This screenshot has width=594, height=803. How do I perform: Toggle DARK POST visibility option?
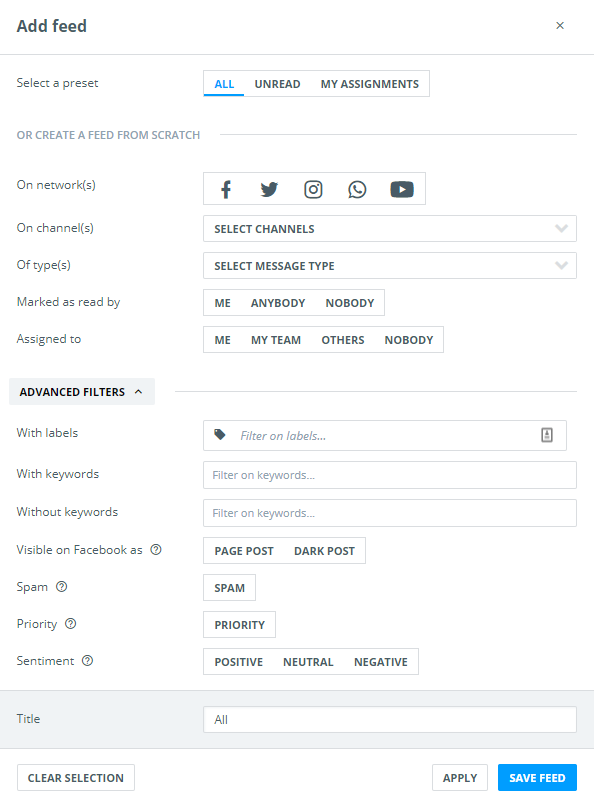[324, 551]
